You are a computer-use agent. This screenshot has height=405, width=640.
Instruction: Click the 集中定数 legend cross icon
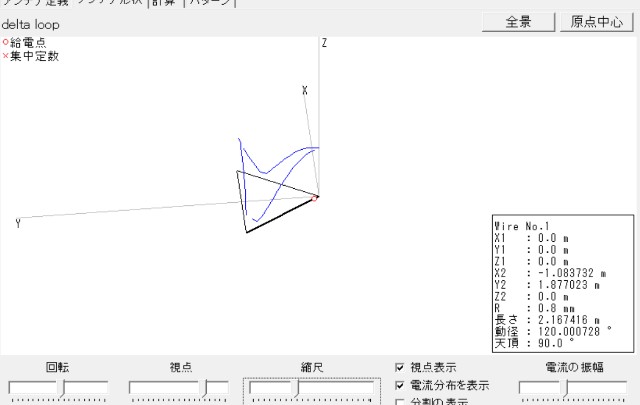coord(5,56)
